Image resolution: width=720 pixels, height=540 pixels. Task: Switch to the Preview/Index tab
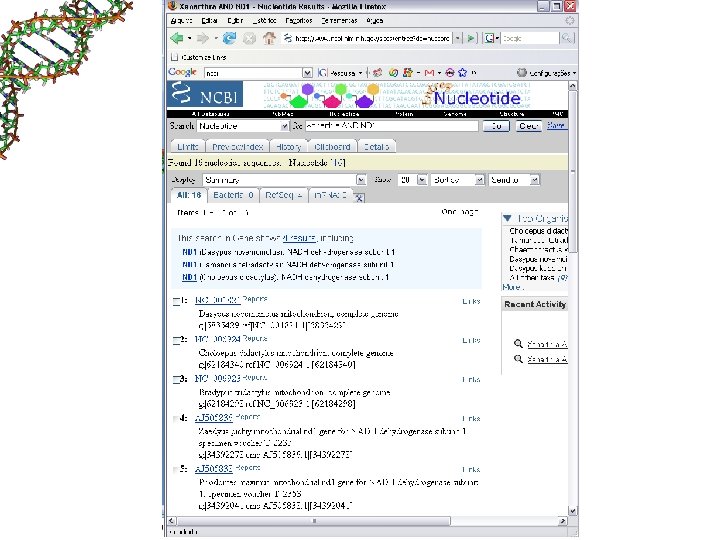(237, 146)
